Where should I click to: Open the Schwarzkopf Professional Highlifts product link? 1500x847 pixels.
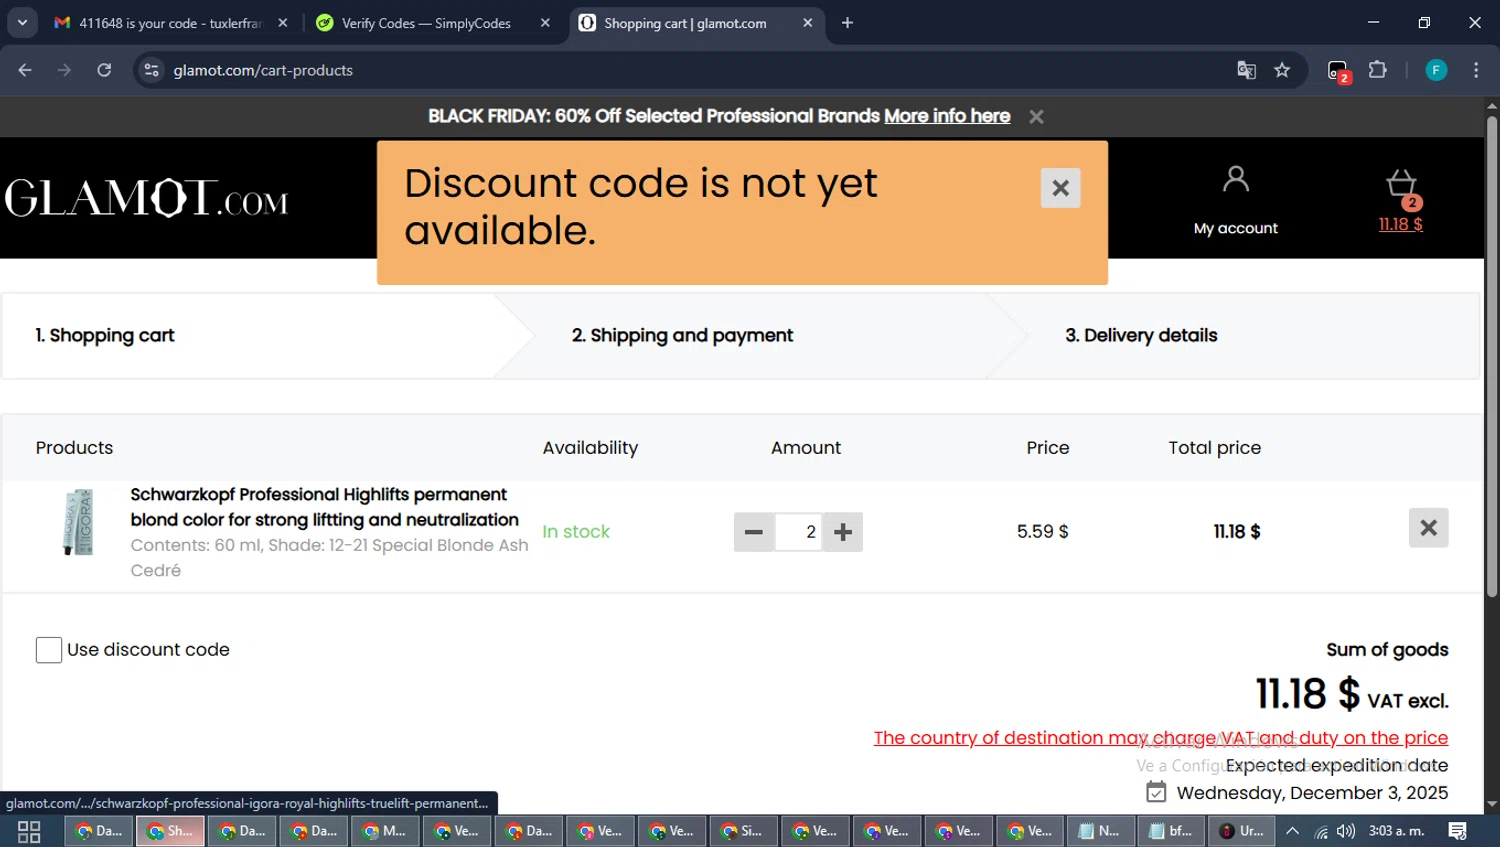pos(325,507)
